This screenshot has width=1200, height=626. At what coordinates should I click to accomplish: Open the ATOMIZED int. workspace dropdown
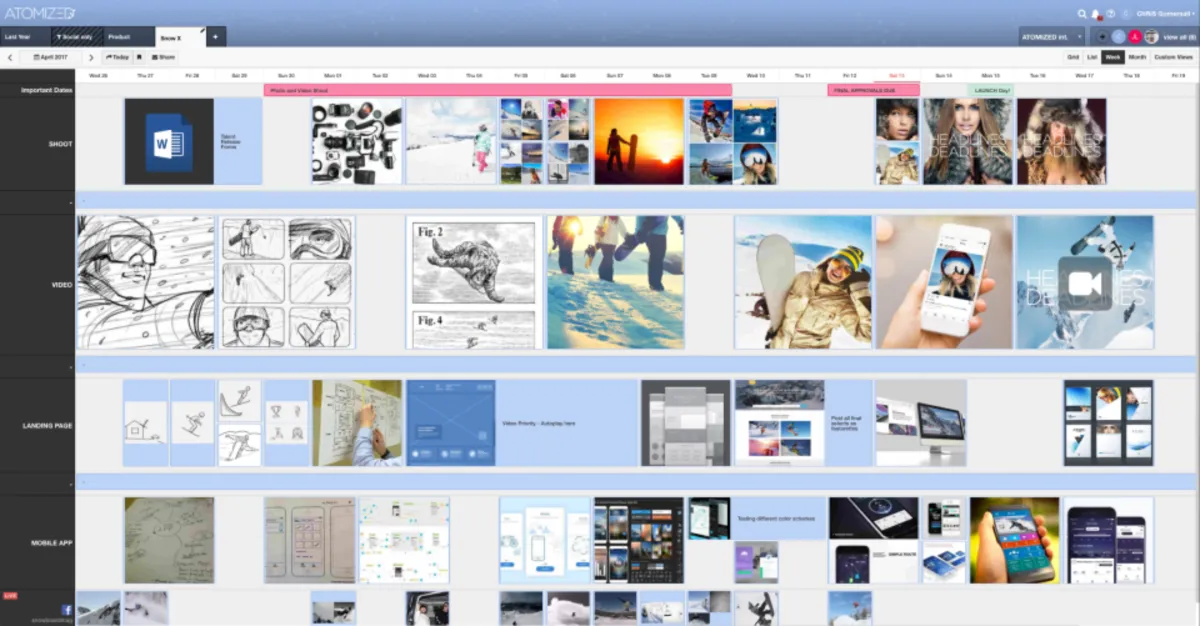click(x=1051, y=37)
